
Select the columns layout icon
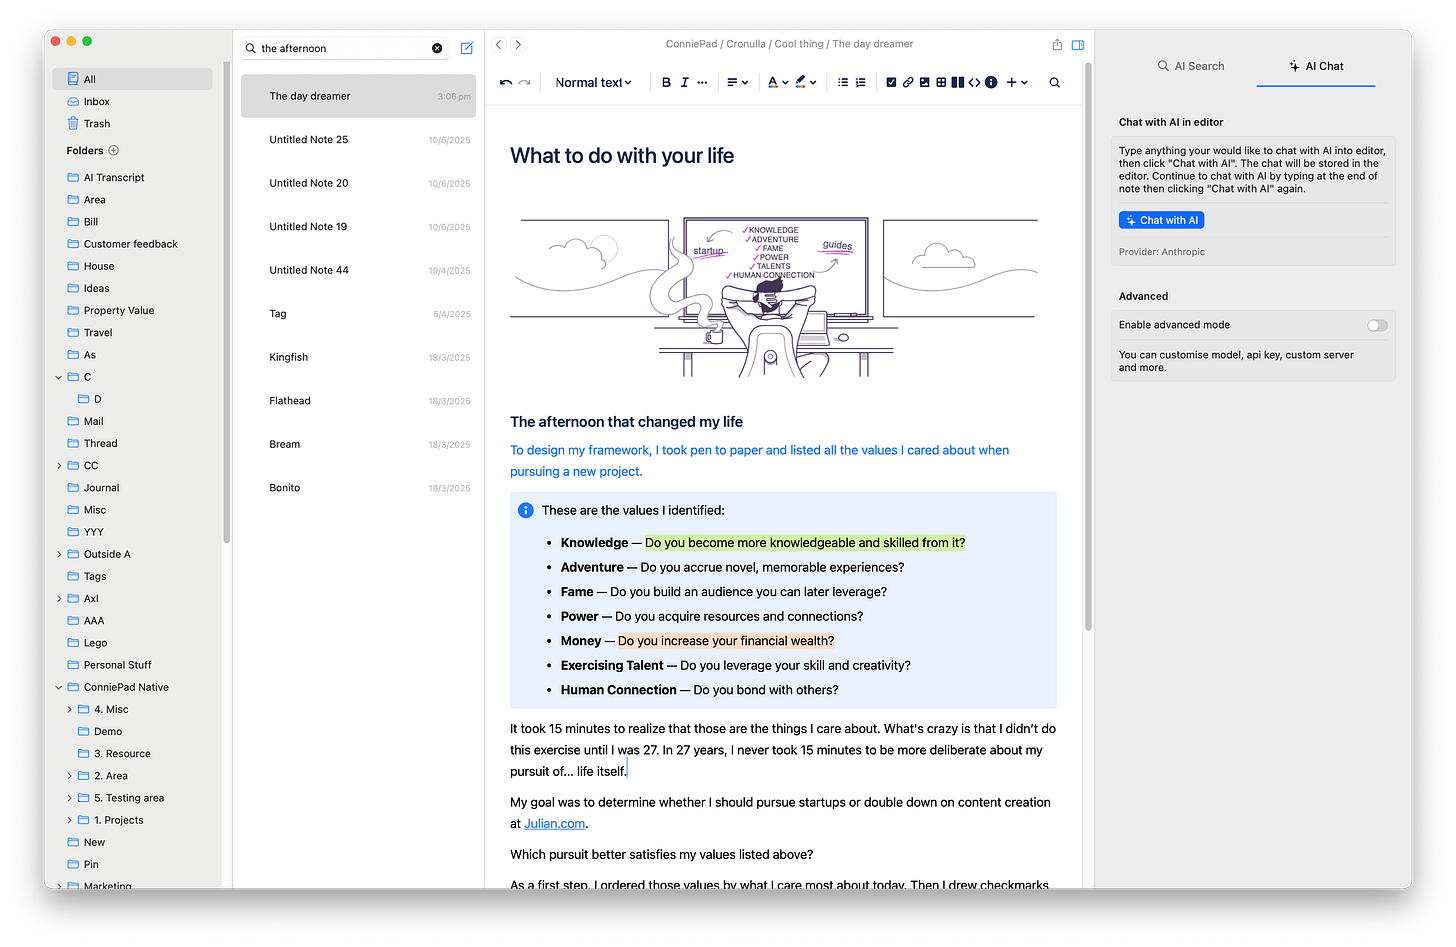[957, 82]
